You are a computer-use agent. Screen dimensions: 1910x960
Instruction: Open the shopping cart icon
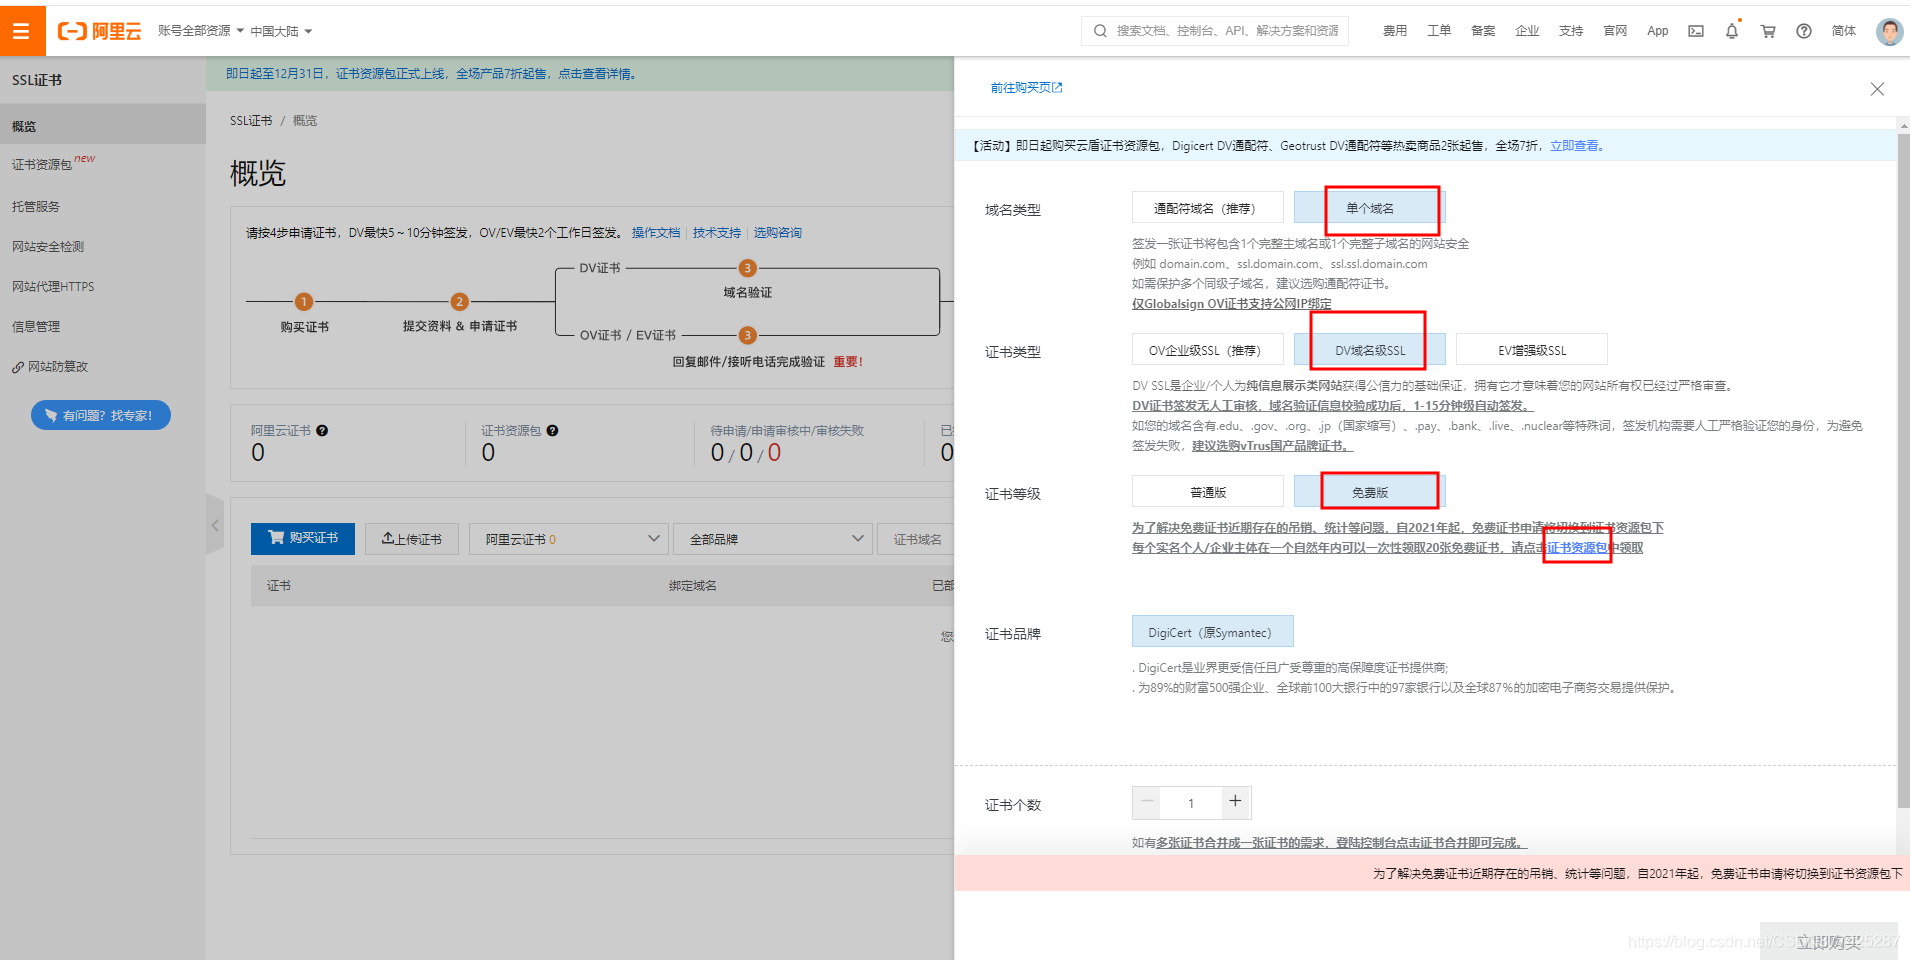pyautogui.click(x=1768, y=31)
